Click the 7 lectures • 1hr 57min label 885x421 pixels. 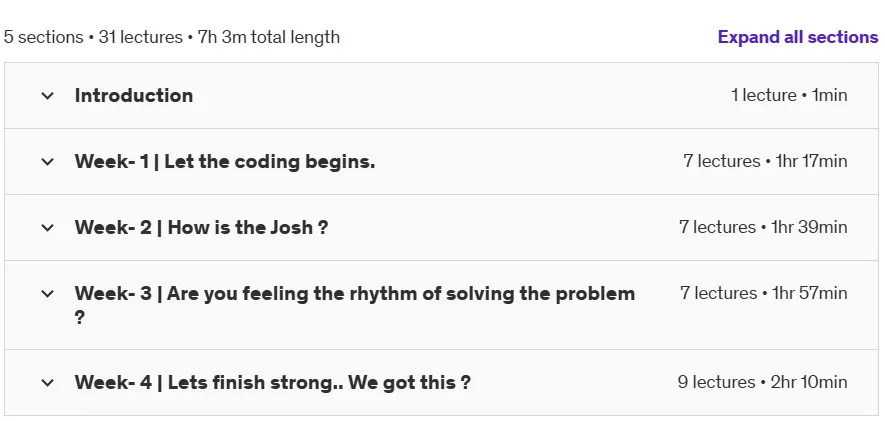point(764,293)
